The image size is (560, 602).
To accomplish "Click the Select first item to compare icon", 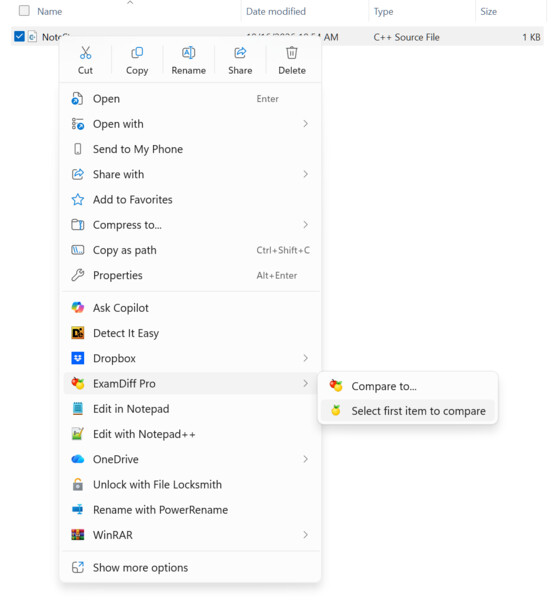I will coord(336,410).
